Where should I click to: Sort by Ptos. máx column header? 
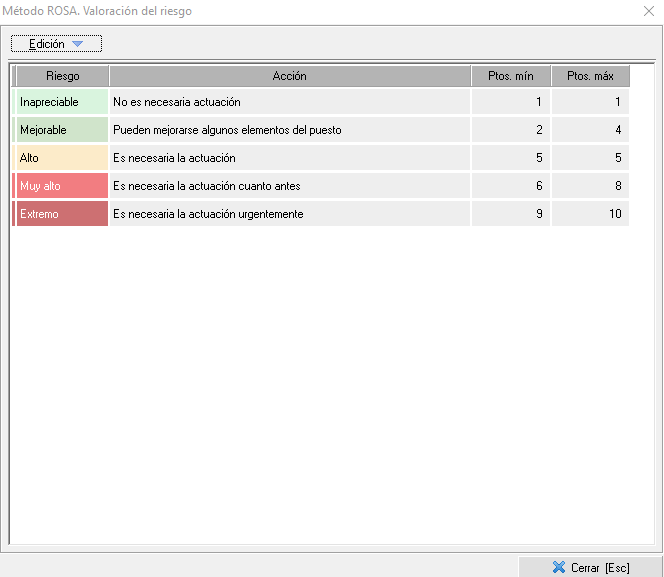click(x=590, y=76)
